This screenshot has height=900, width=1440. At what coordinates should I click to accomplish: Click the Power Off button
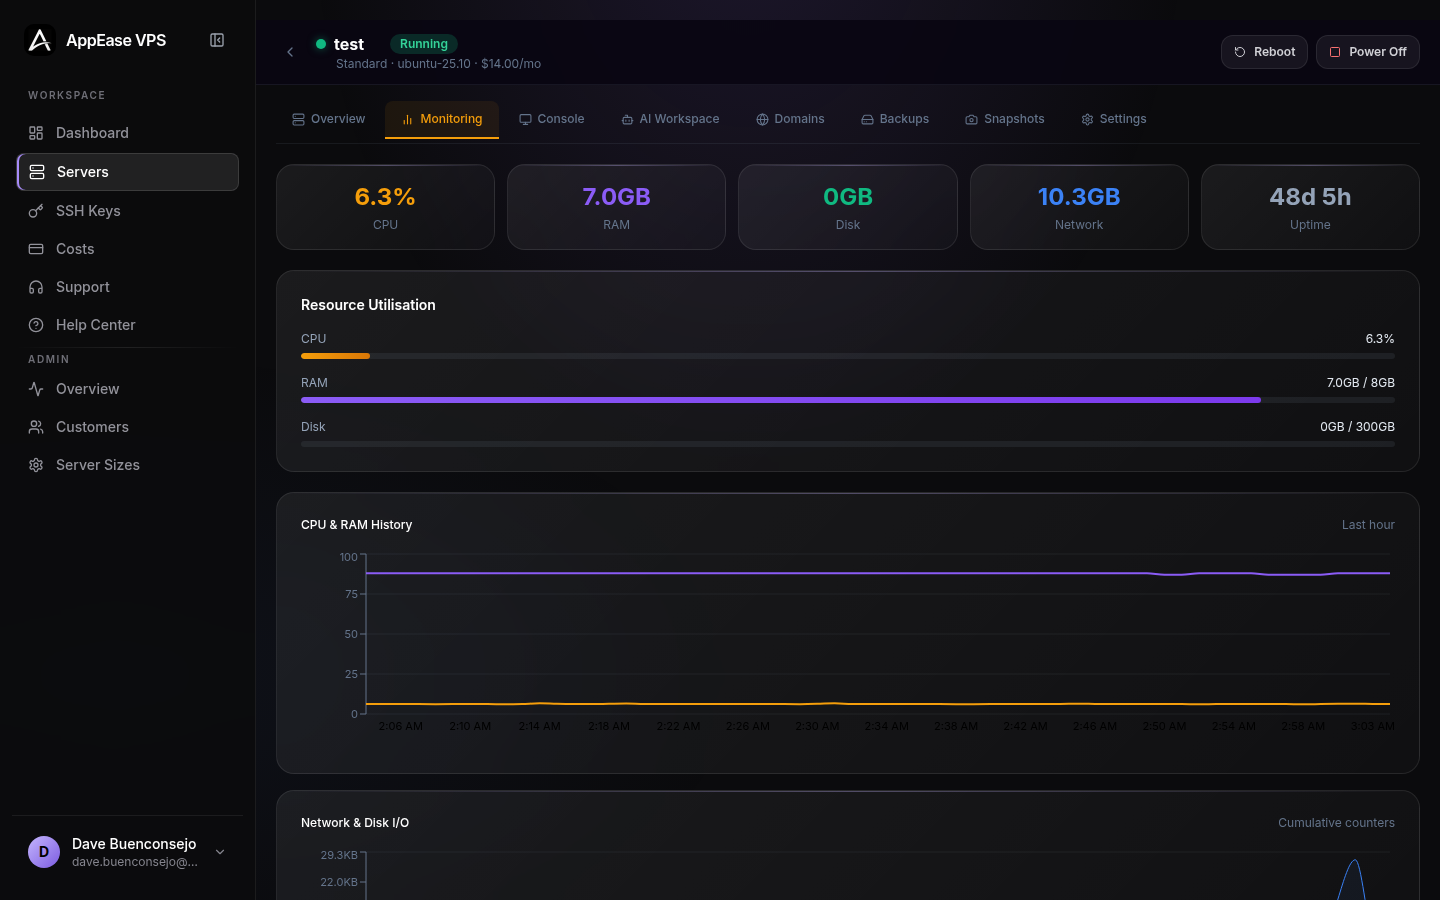coord(1368,52)
